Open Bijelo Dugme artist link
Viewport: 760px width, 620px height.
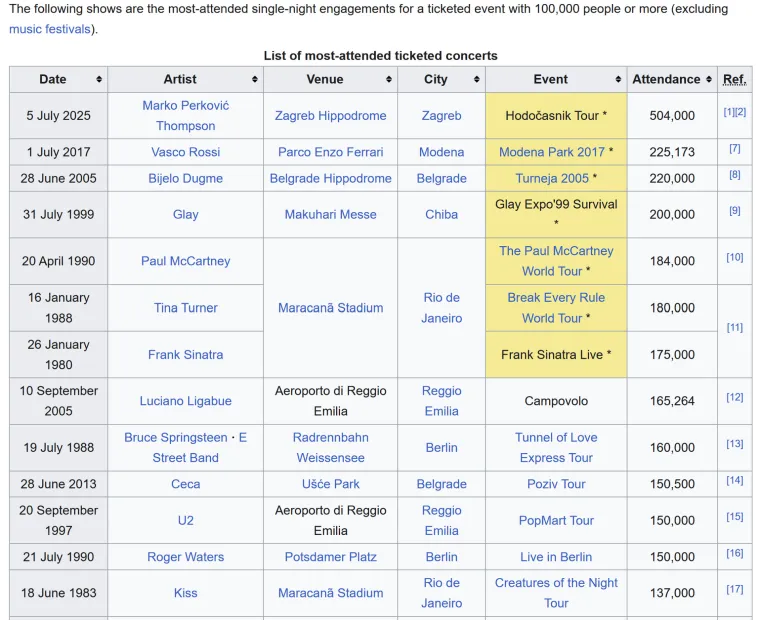point(186,178)
